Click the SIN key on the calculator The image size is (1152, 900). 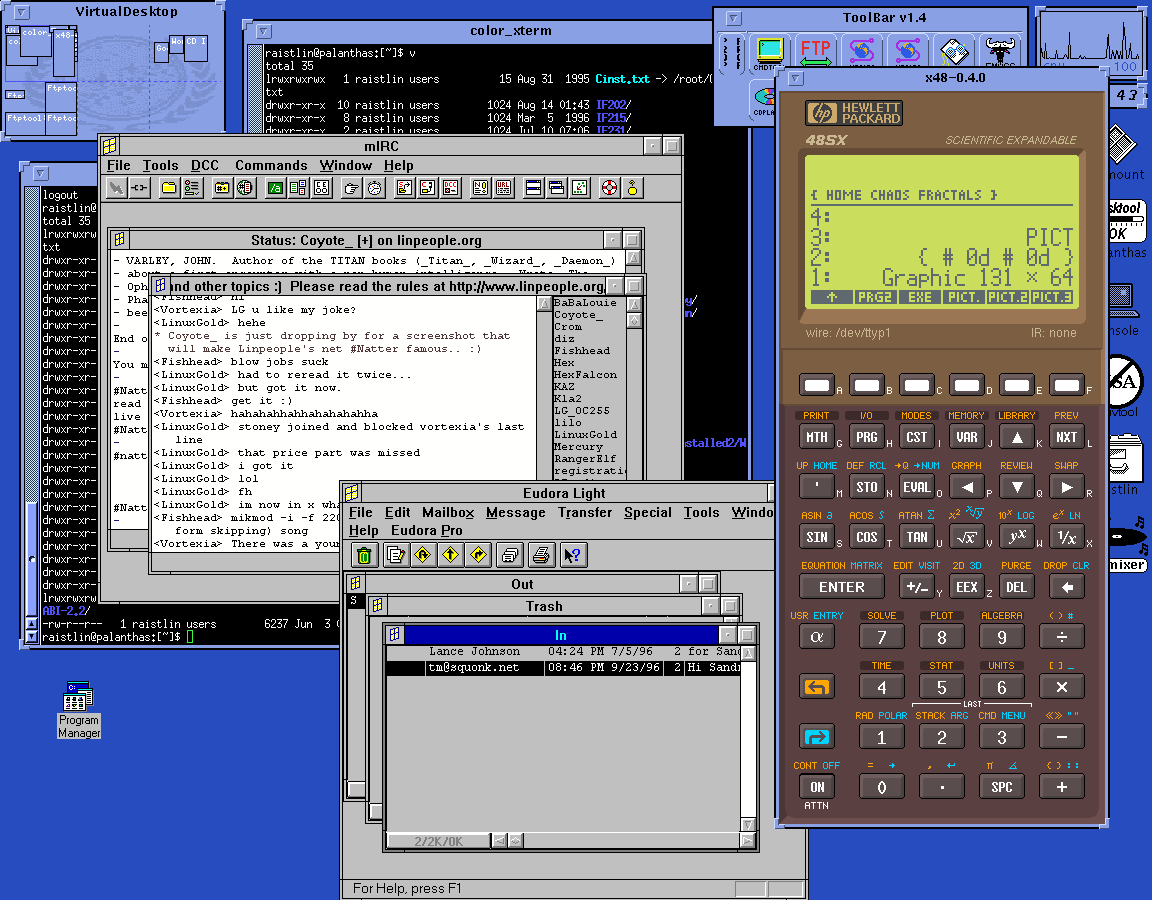tap(816, 537)
